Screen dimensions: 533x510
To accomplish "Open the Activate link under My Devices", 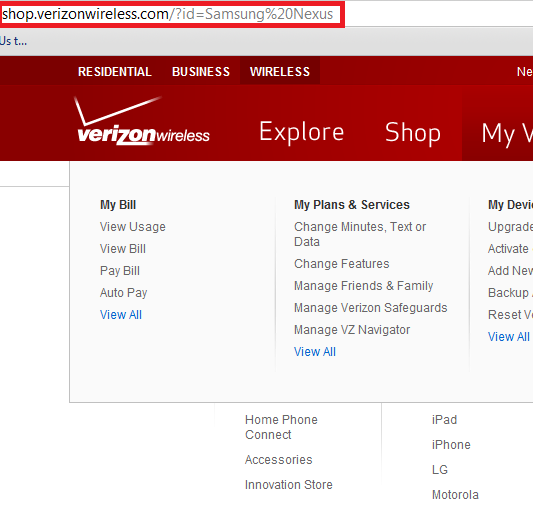I will (508, 249).
